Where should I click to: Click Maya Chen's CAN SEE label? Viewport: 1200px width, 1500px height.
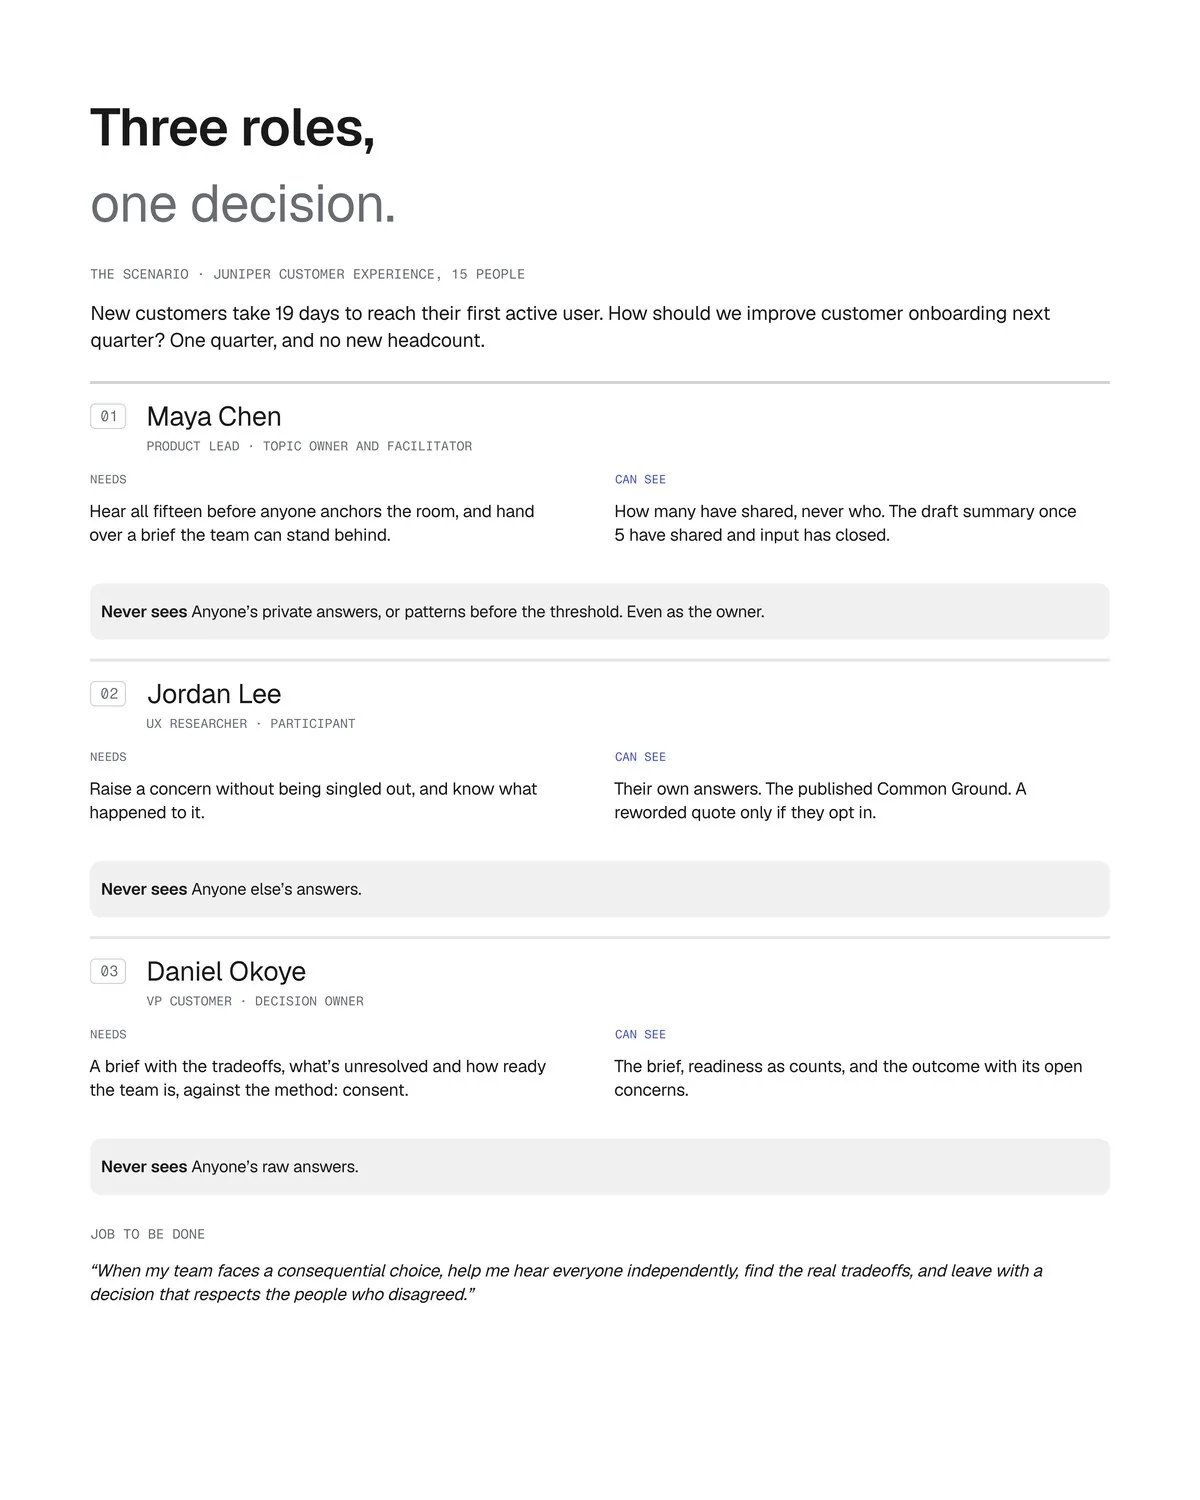640,480
